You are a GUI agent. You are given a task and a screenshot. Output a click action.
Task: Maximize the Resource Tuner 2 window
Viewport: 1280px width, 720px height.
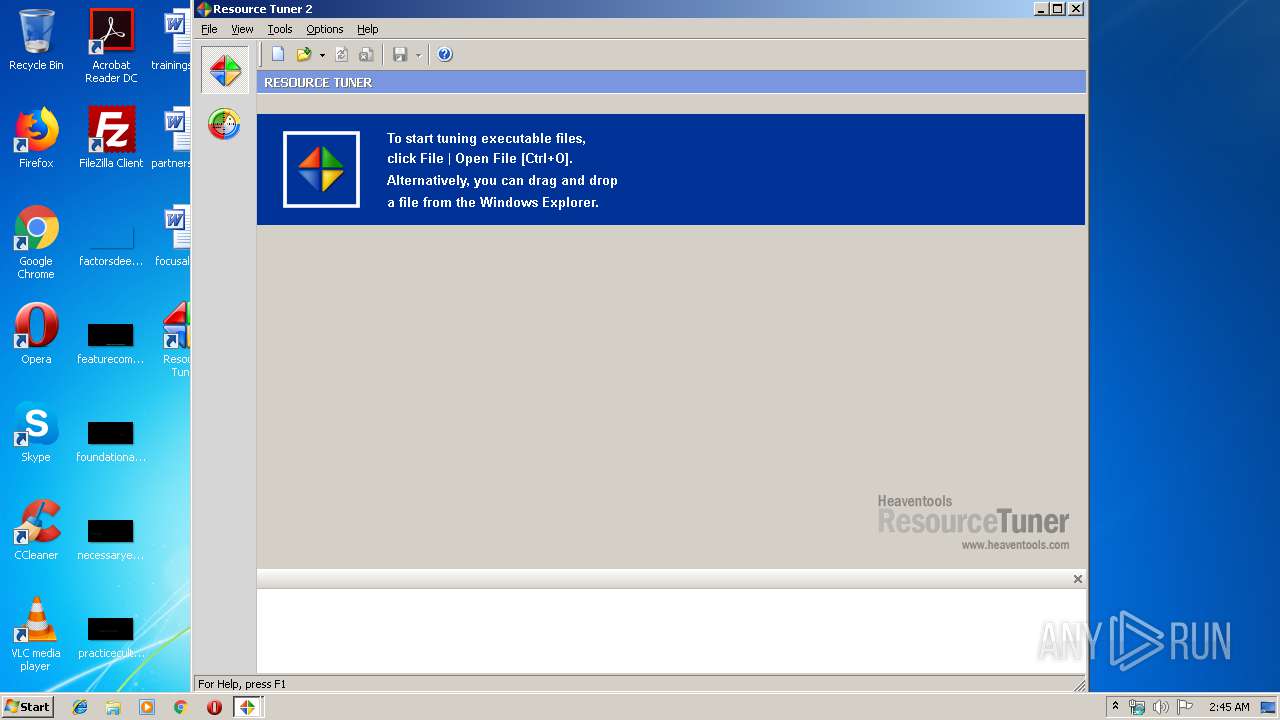coord(1058,9)
